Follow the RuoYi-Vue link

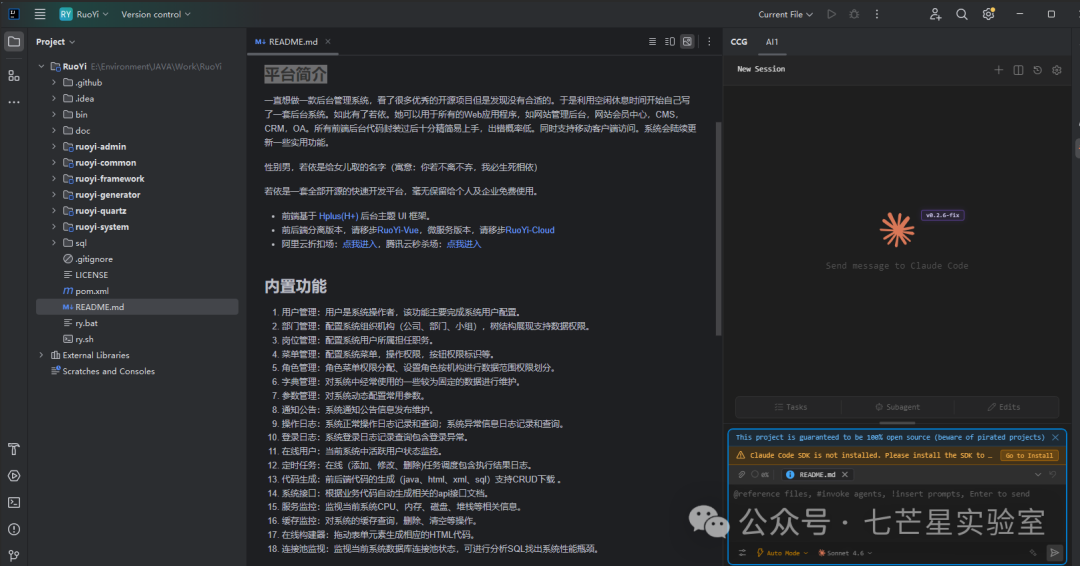(397, 230)
